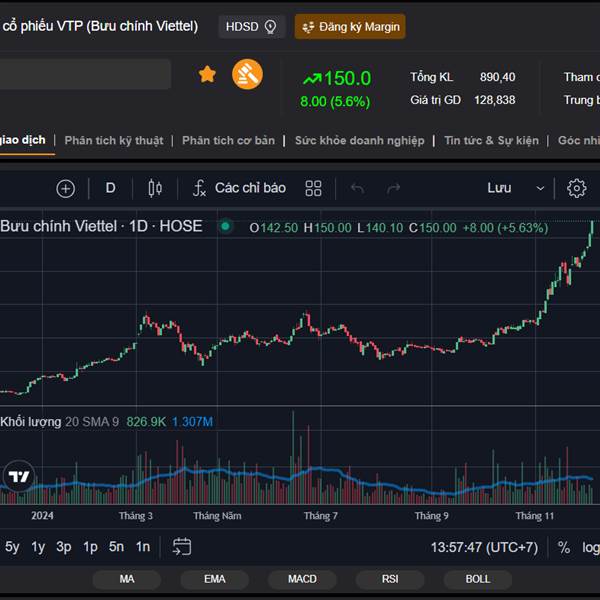600x600 pixels.
Task: Click the Giá trị GD value 128,838
Action: 495,100
